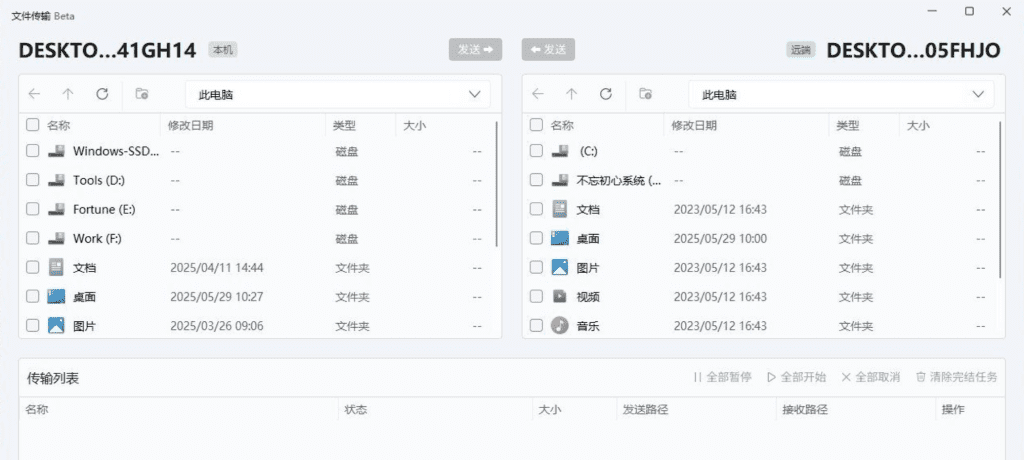Cancel all transfers (全部取消)
This screenshot has width=1024, height=460.
pyautogui.click(x=871, y=377)
